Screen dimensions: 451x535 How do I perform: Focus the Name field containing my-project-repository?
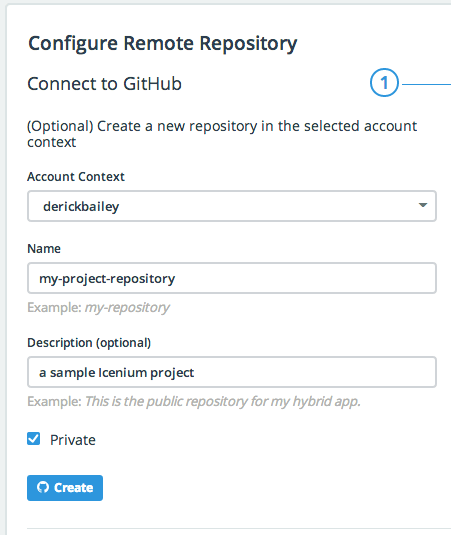pyautogui.click(x=232, y=278)
